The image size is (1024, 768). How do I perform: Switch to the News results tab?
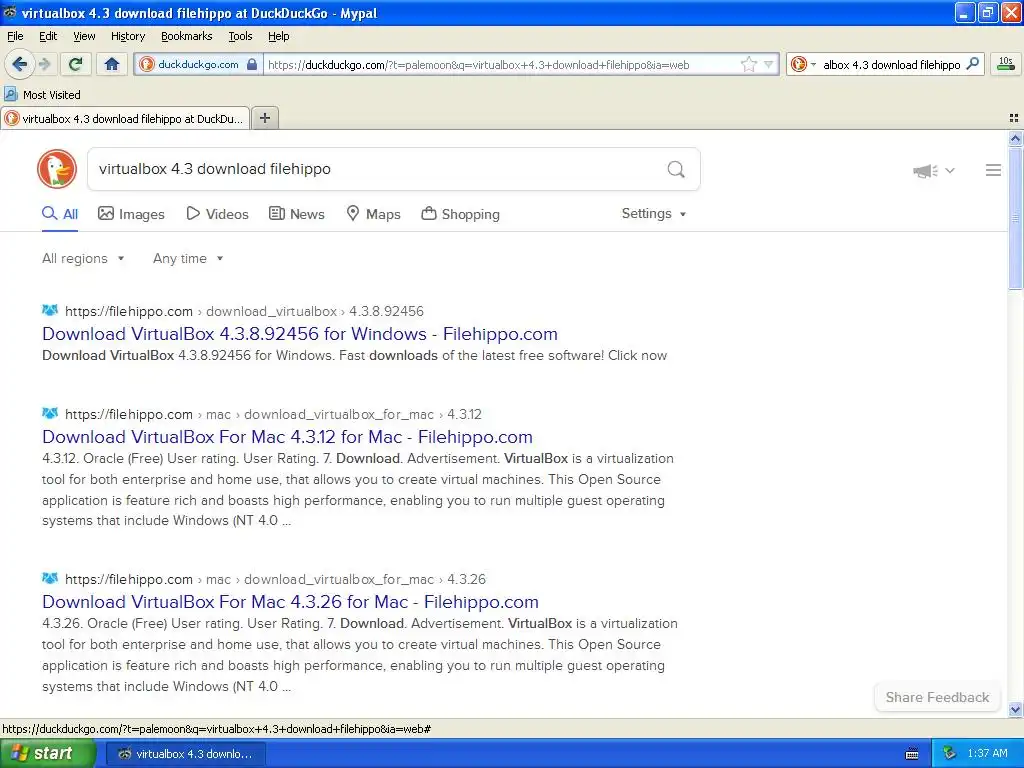(297, 214)
